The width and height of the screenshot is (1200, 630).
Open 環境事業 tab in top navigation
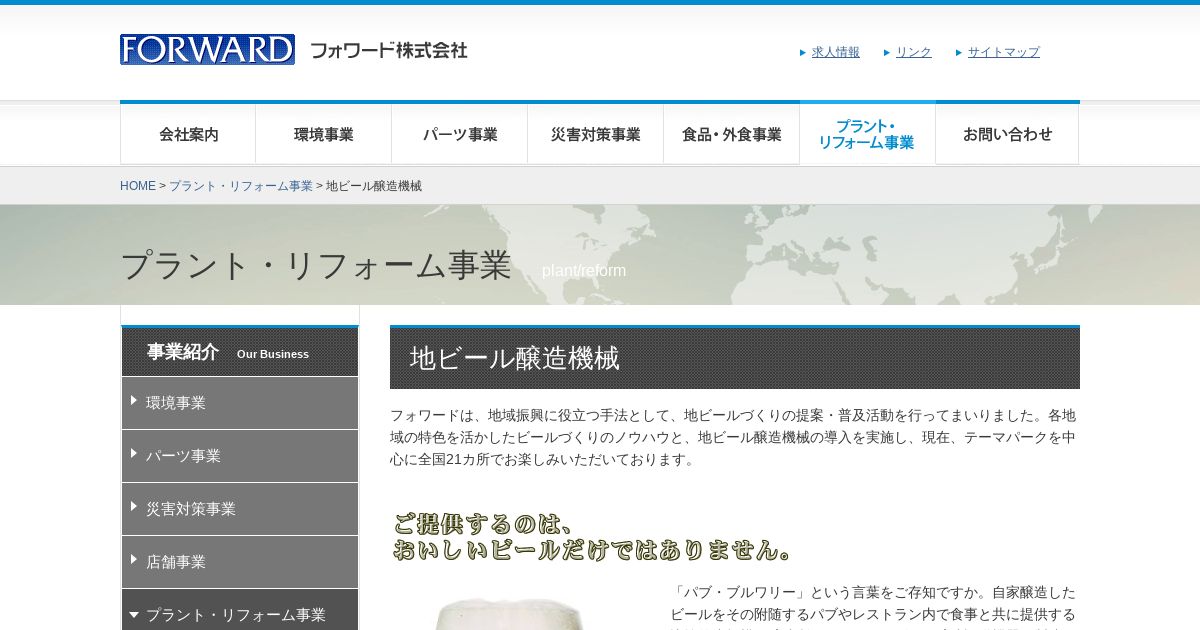[x=324, y=134]
